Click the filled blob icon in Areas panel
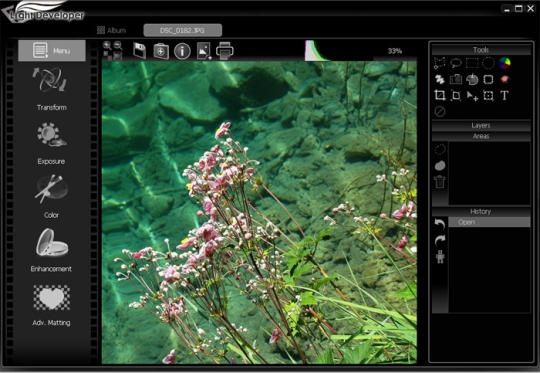This screenshot has height=373, width=540. (x=440, y=166)
